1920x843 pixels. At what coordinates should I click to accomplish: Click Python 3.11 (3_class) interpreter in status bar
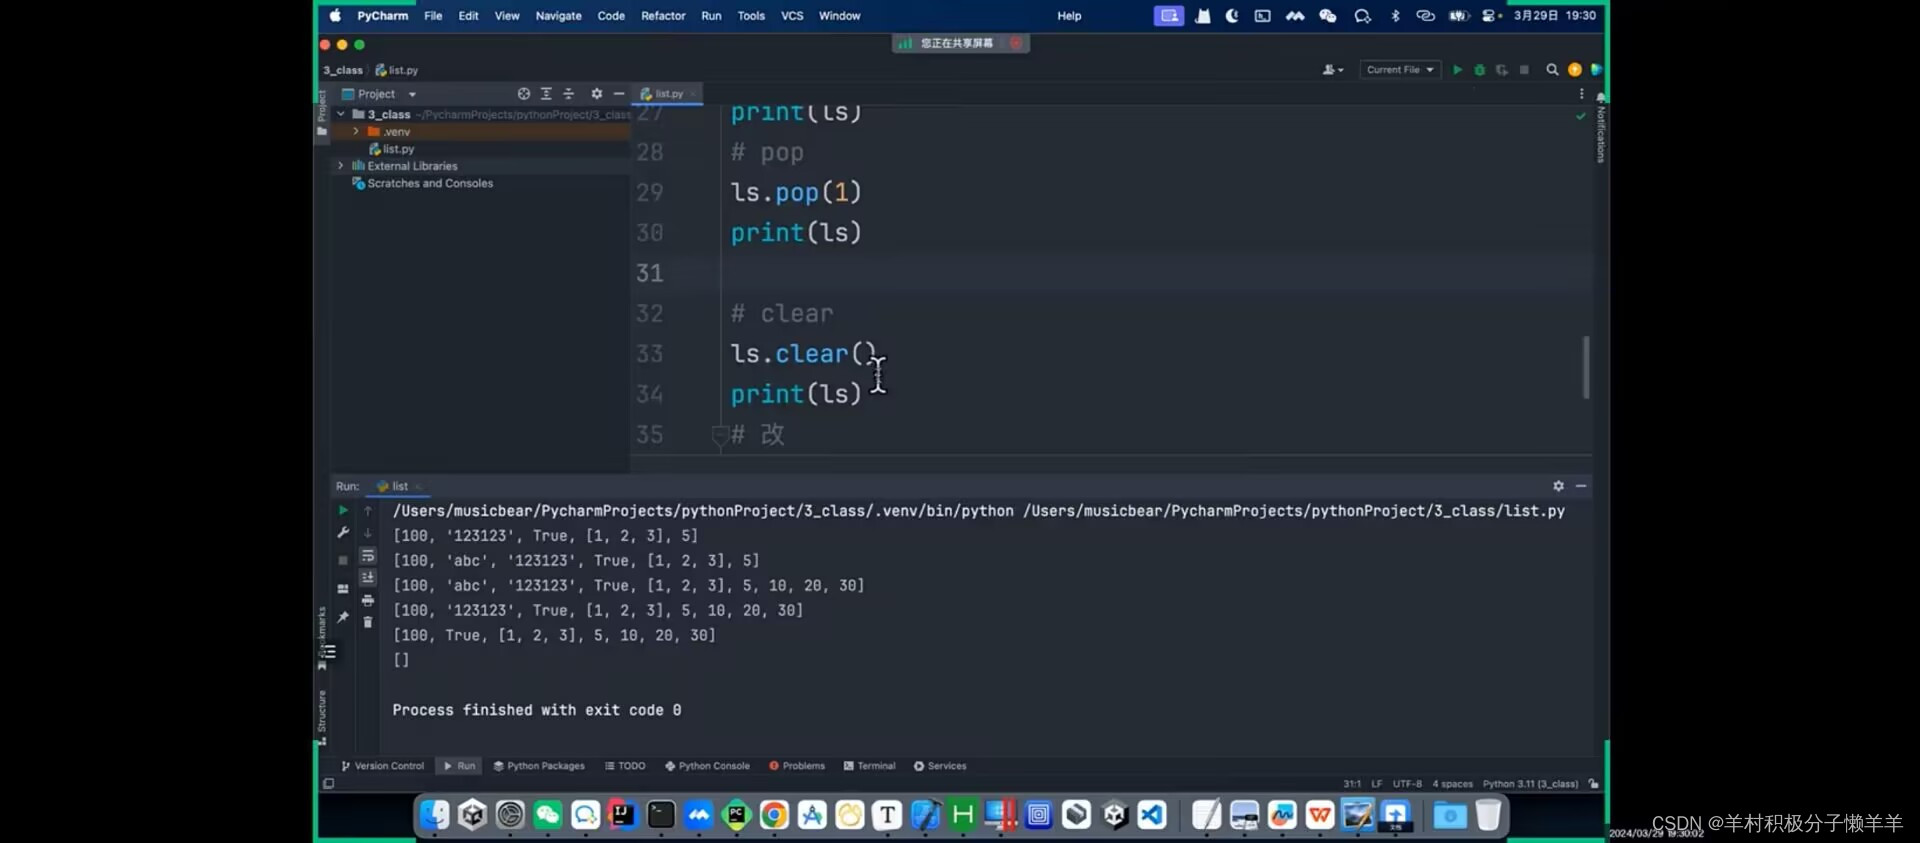(1530, 784)
